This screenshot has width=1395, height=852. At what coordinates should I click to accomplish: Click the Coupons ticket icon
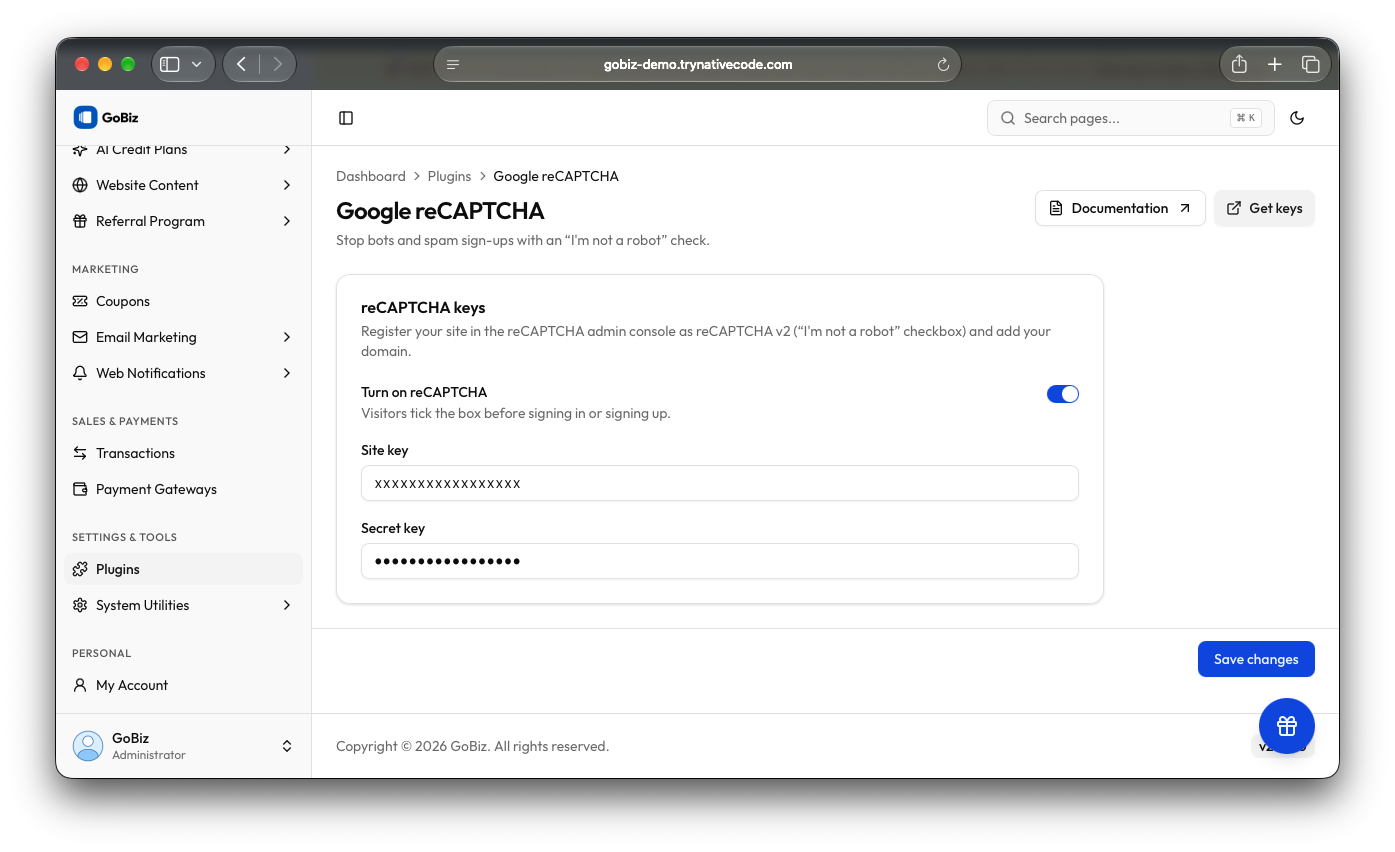click(80, 301)
